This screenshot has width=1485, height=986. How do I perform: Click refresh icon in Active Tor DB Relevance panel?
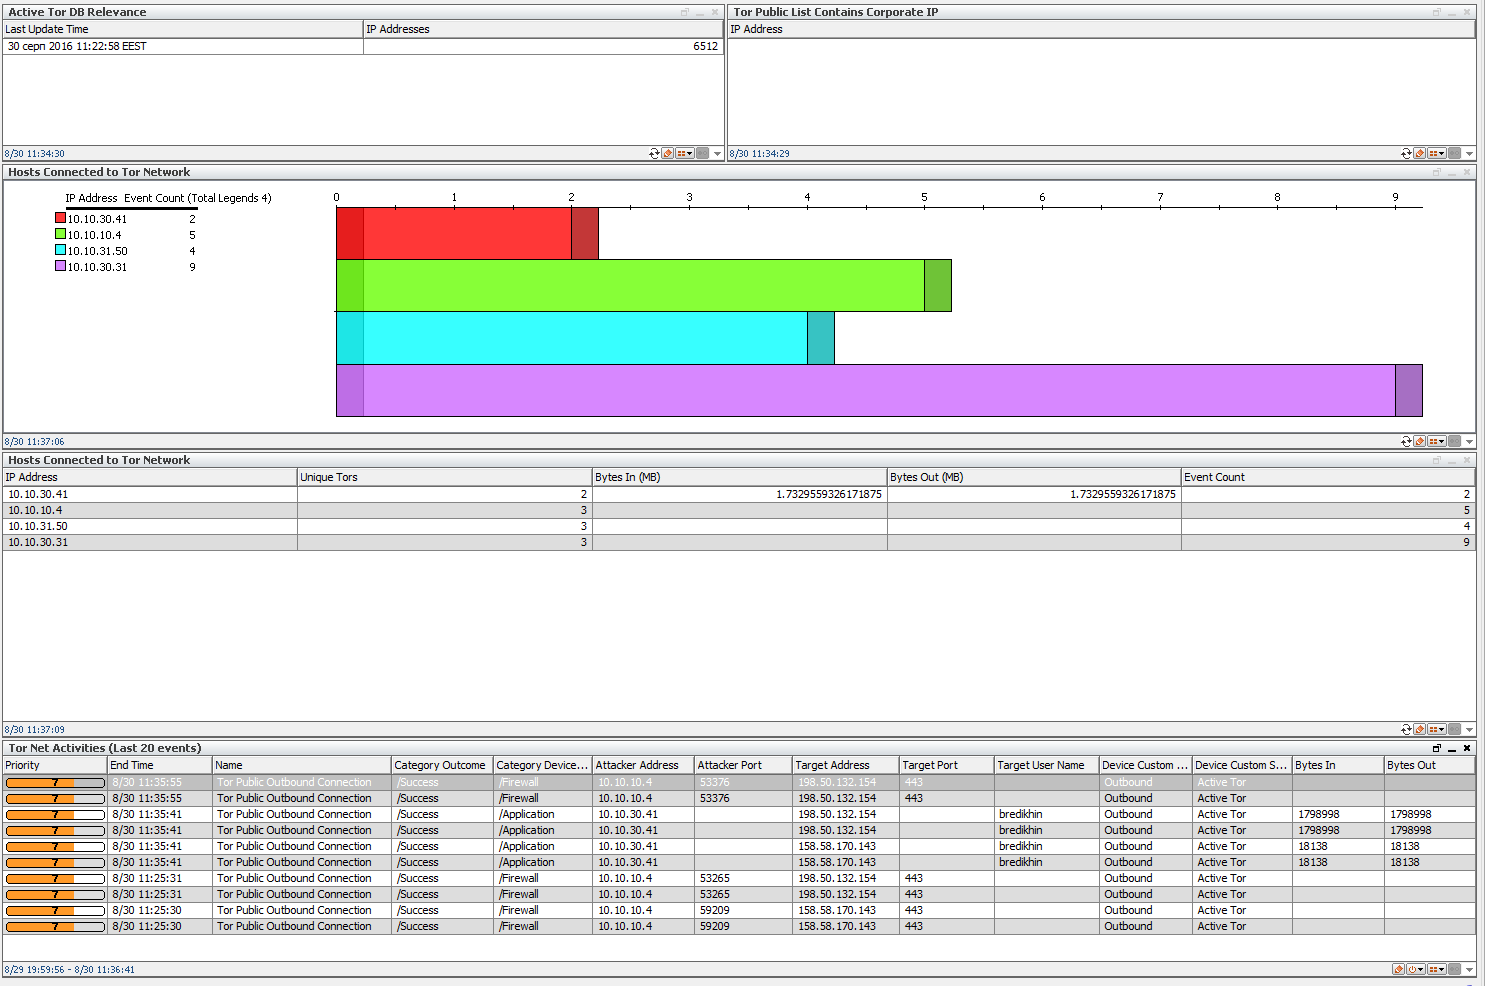[654, 154]
